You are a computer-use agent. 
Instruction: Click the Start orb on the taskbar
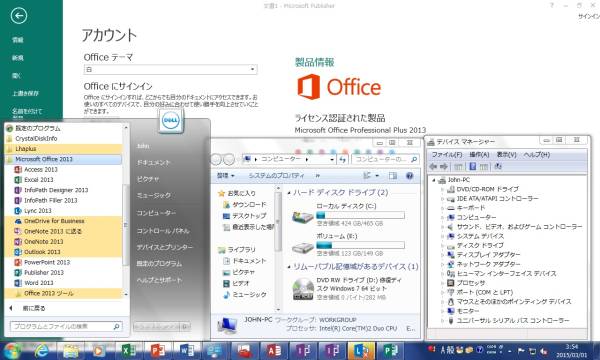click(12, 351)
